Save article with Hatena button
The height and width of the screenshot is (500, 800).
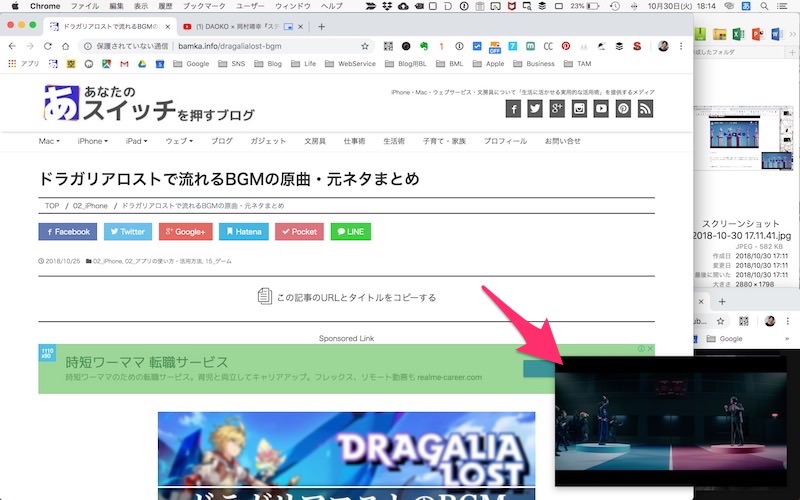click(x=244, y=232)
